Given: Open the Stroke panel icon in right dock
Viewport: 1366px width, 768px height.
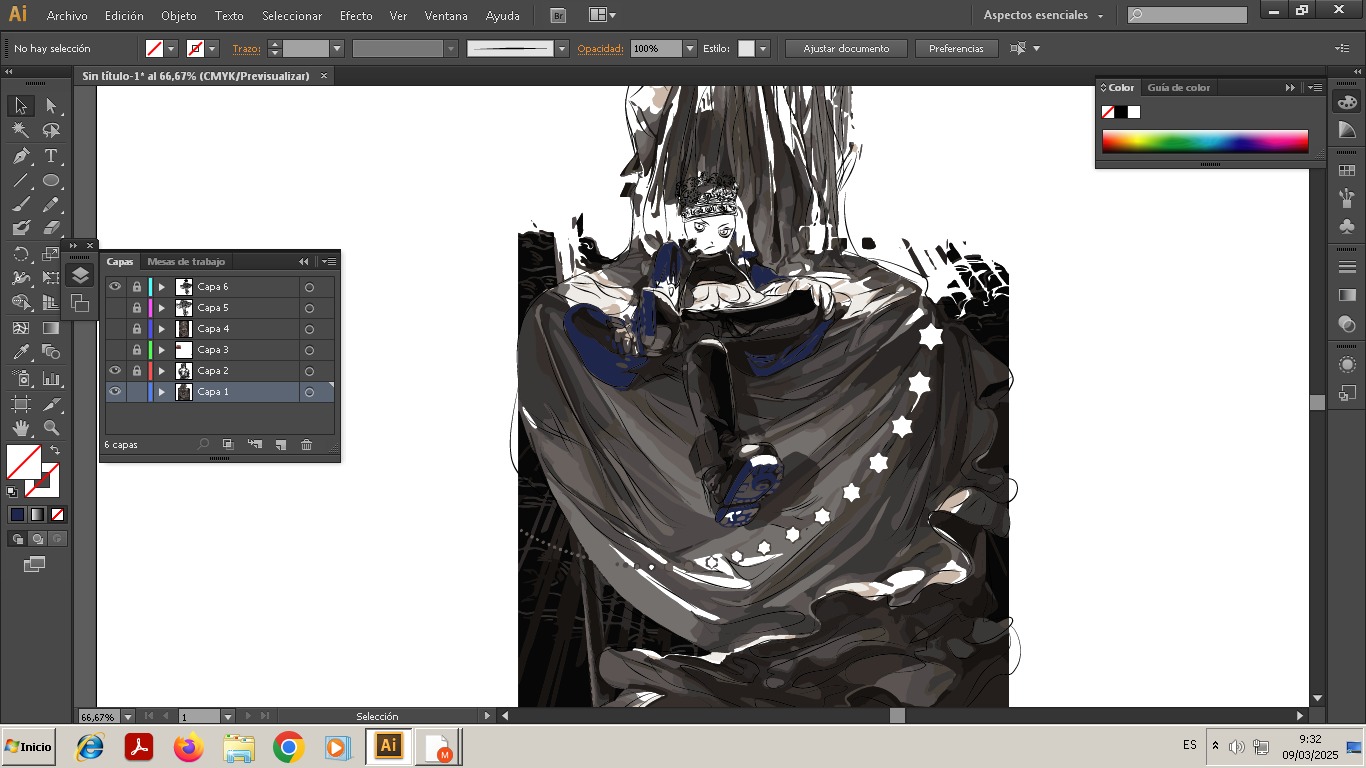Looking at the screenshot, I should click(1347, 267).
